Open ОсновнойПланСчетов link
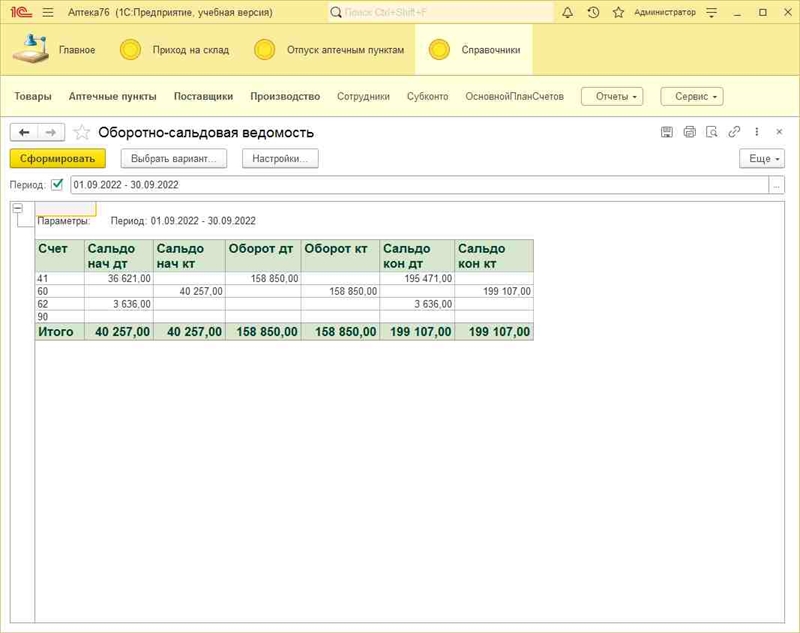The image size is (800, 633). click(514, 96)
